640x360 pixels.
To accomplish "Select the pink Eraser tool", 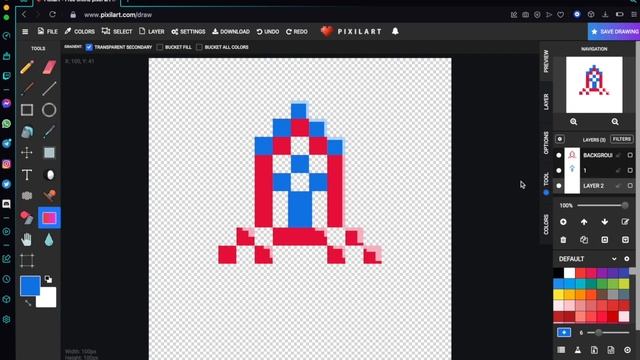I will pyautogui.click(x=49, y=67).
